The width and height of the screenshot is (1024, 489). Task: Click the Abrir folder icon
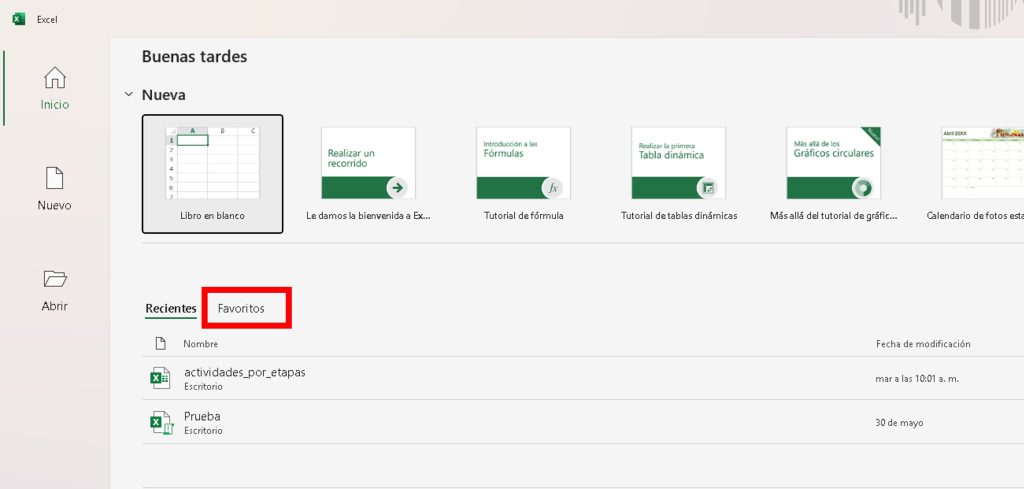[55, 279]
